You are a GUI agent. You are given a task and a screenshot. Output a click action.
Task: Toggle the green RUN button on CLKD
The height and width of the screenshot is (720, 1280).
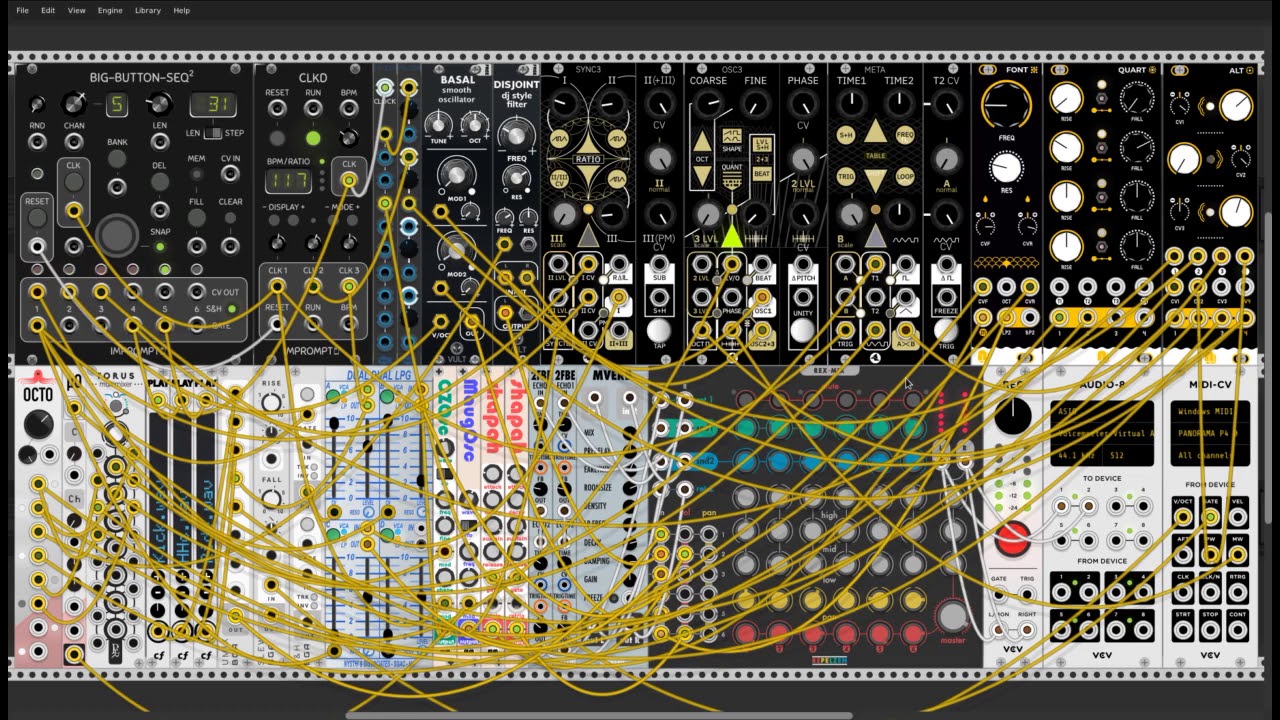click(x=313, y=138)
